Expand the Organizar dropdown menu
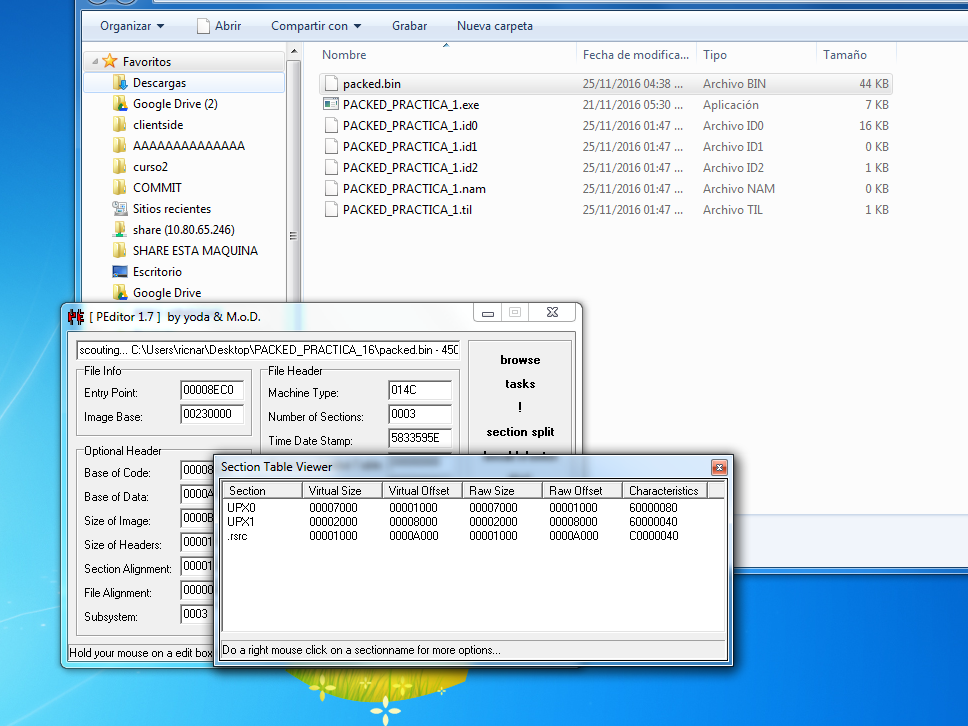The width and height of the screenshot is (968, 726). (132, 26)
